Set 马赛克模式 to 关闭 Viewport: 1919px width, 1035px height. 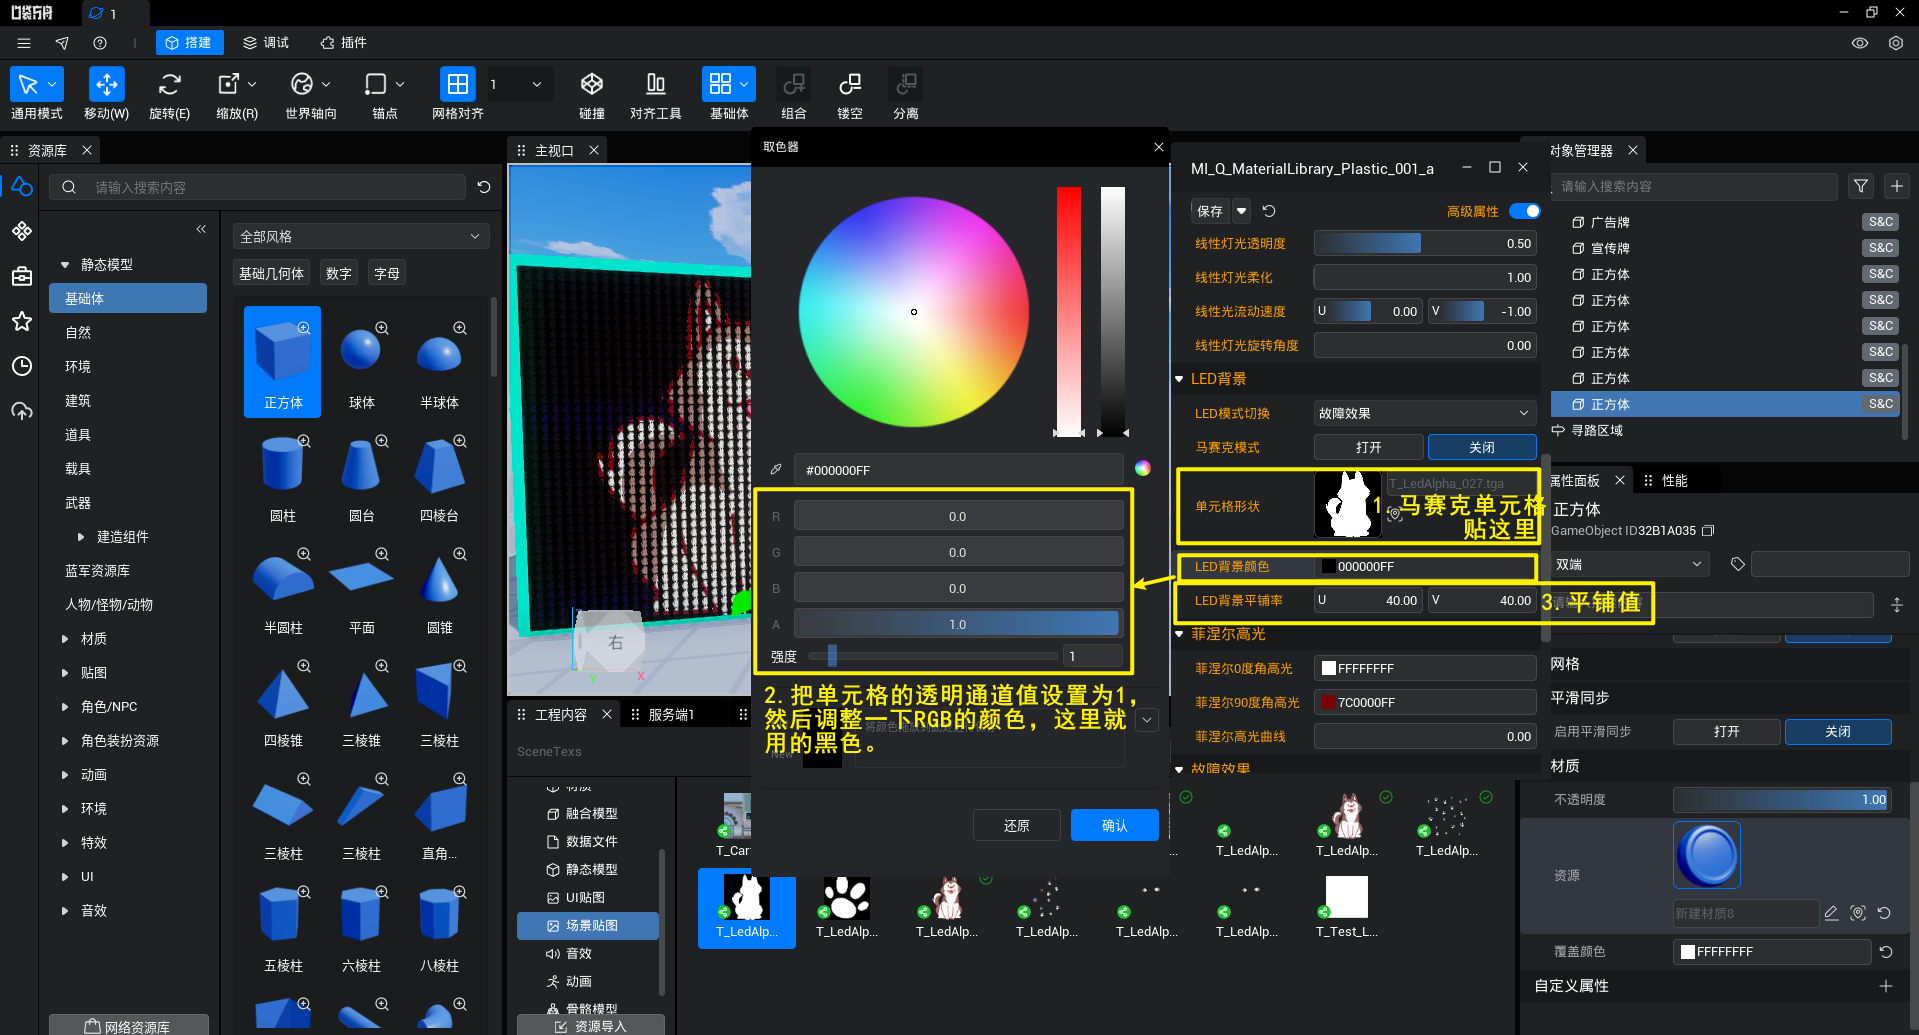click(x=1482, y=447)
